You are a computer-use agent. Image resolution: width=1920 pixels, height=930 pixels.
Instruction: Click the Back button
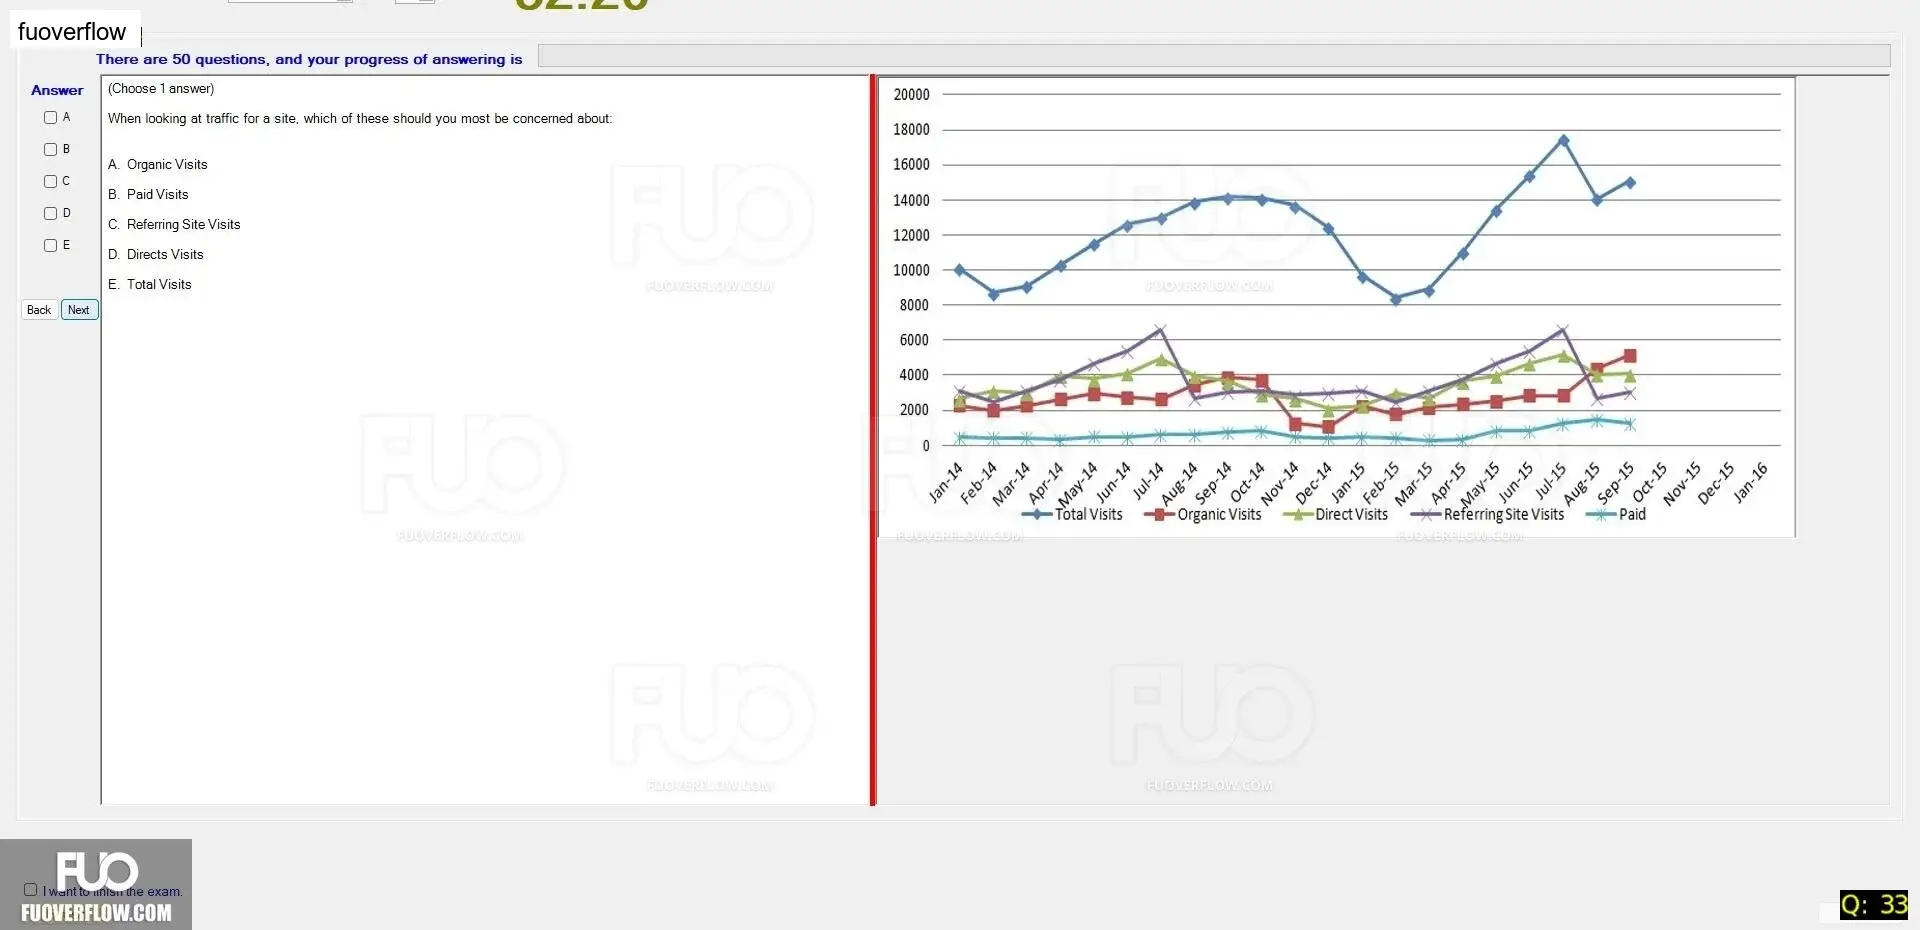point(39,310)
